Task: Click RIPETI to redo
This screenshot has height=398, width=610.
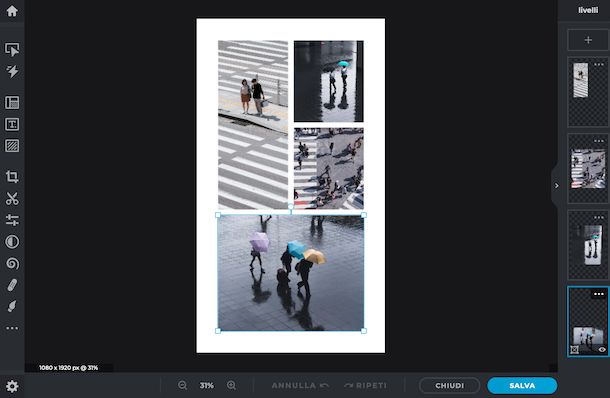Action: click(366, 386)
